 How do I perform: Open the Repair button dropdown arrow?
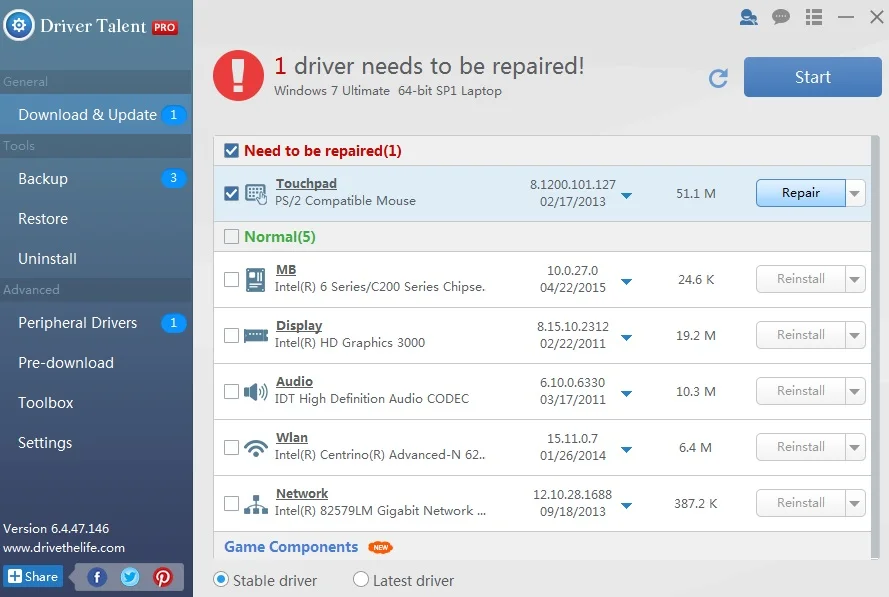tap(855, 193)
